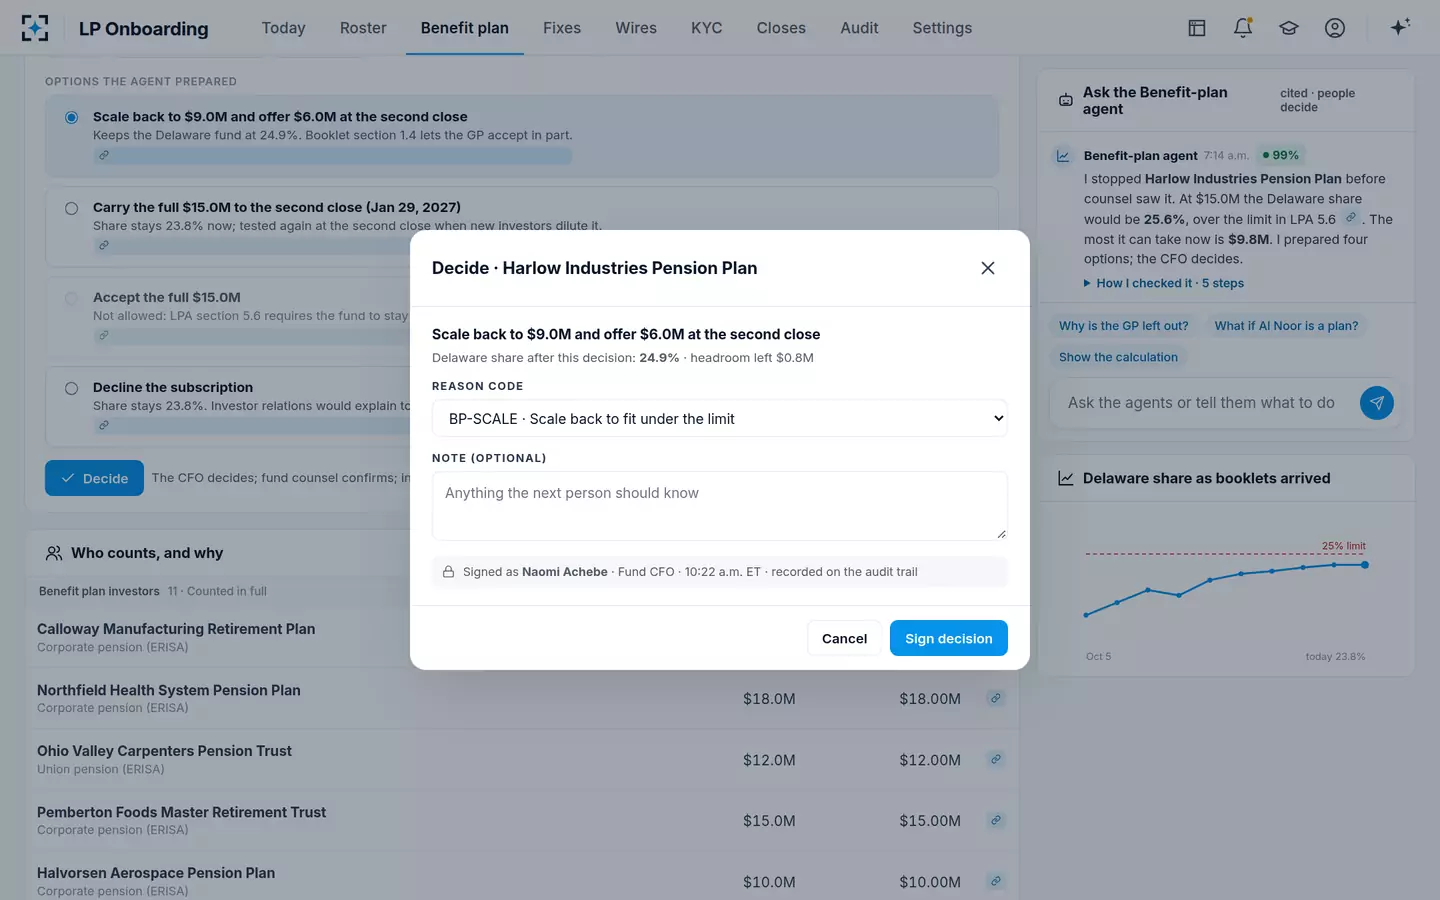
Task: Click the $12.0M value in Ohio Valley row
Action: tap(769, 760)
